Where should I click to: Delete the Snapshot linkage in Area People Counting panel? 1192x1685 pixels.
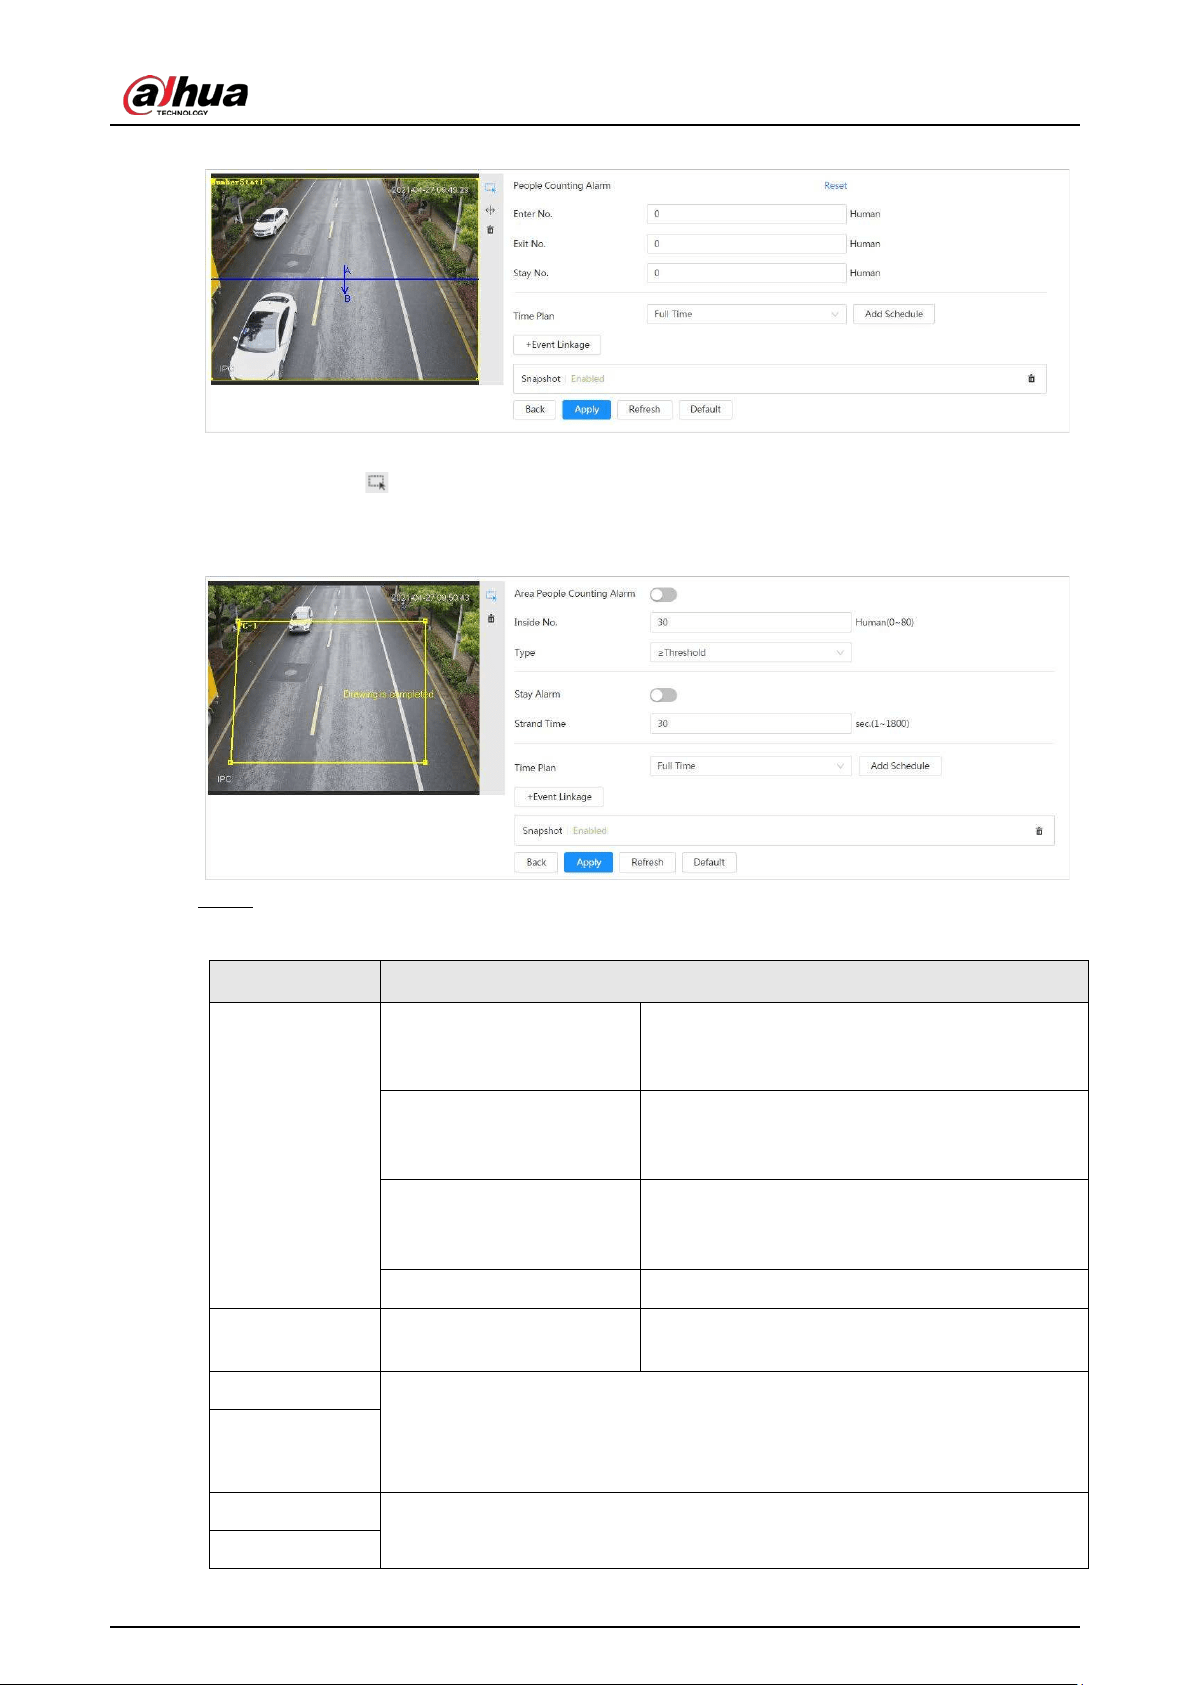coord(1038,831)
